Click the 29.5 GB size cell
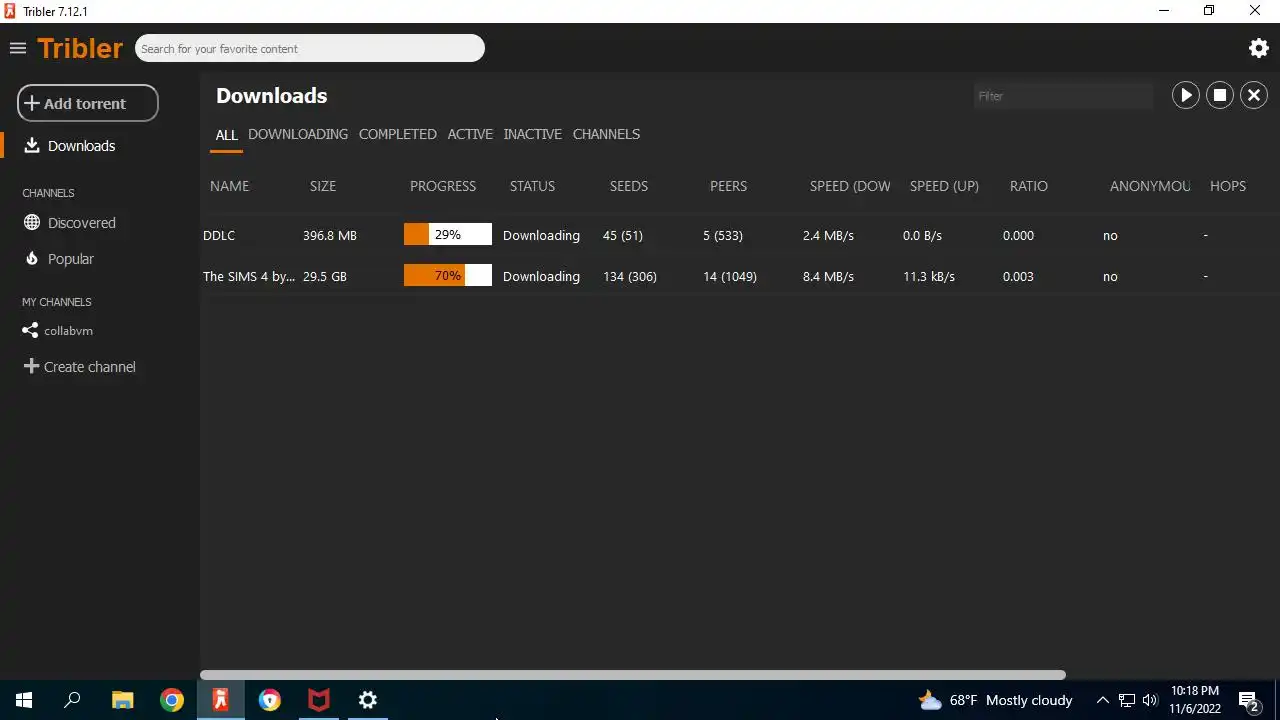This screenshot has height=720, width=1280. (325, 276)
